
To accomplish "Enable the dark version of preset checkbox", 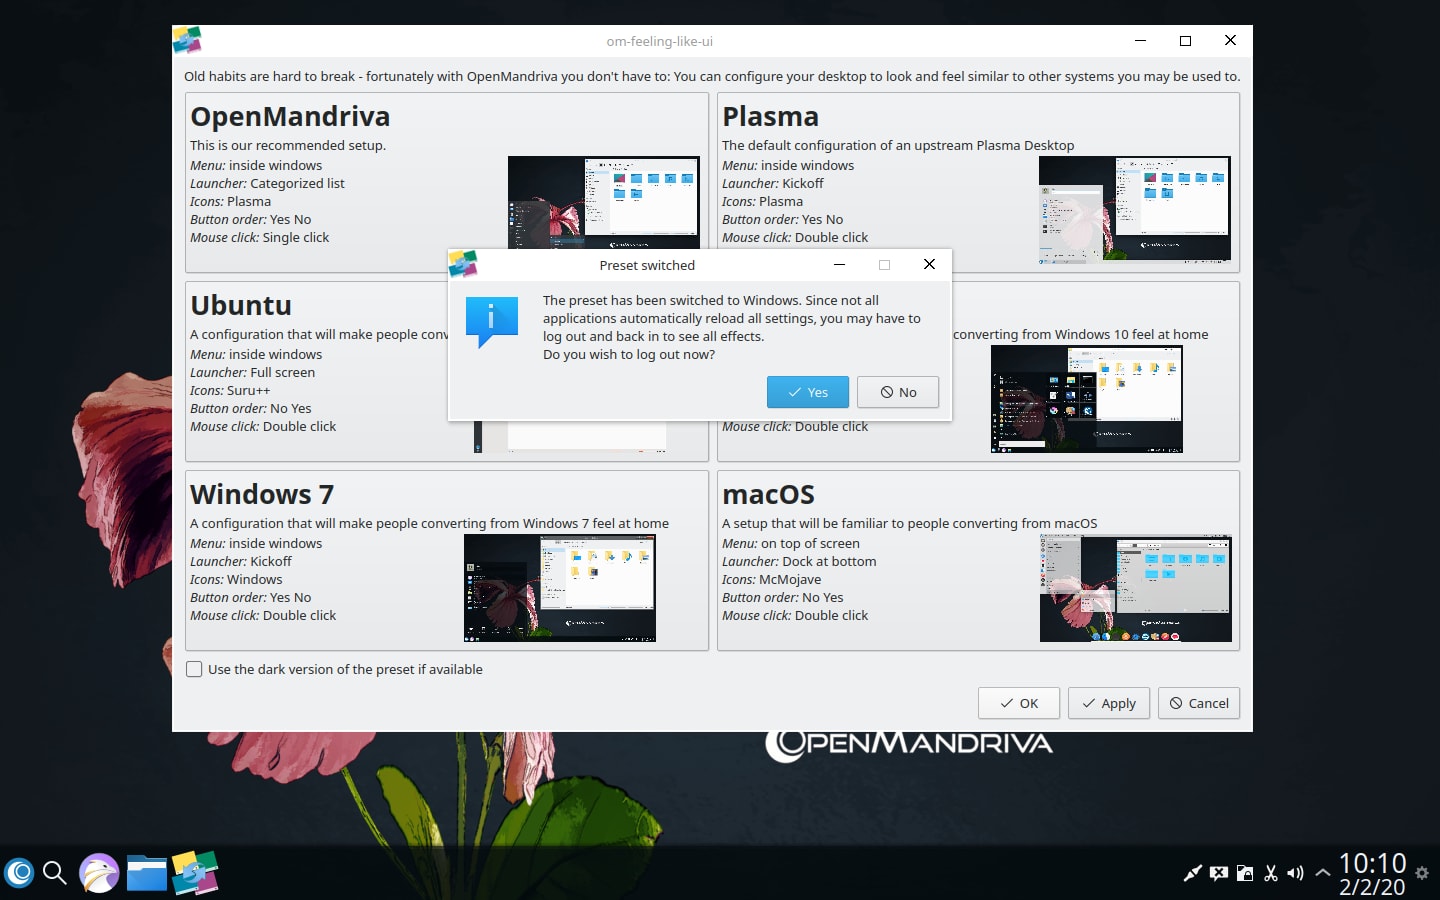I will point(195,669).
